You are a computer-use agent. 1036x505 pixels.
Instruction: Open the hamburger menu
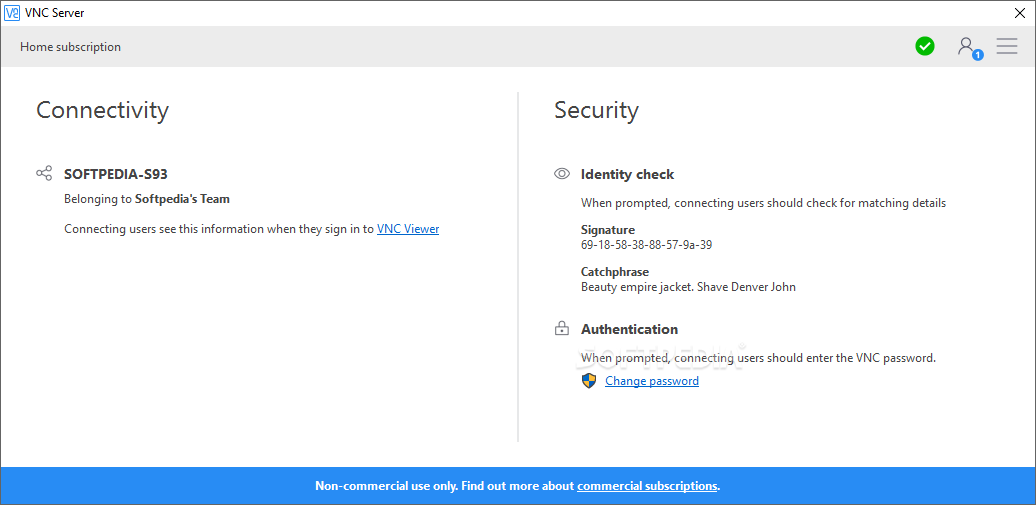(x=1007, y=46)
